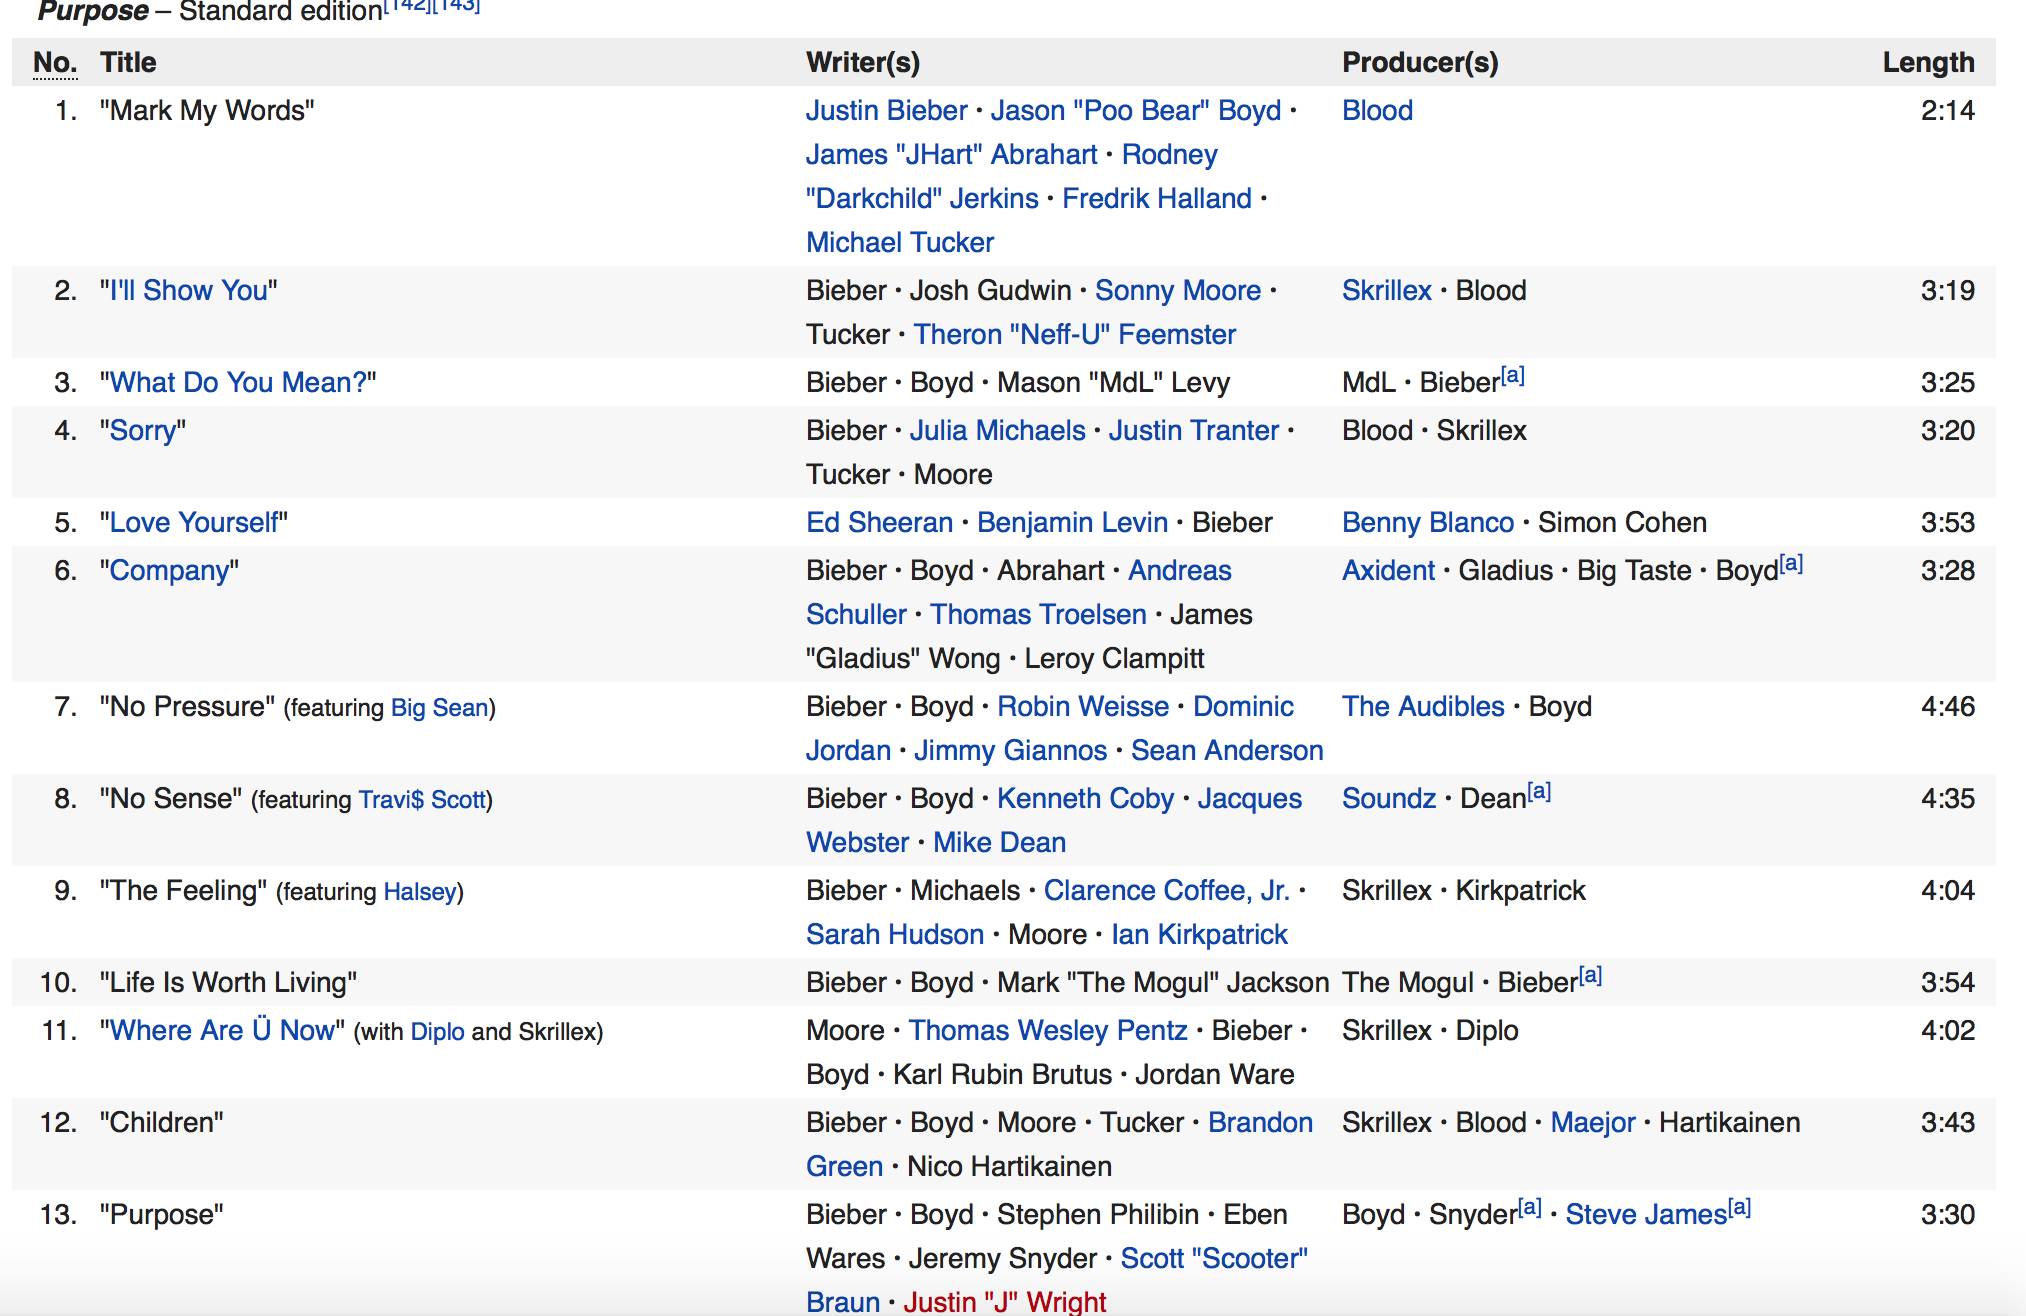
Task: Open the "I'll Show You" song link
Action: (x=188, y=291)
